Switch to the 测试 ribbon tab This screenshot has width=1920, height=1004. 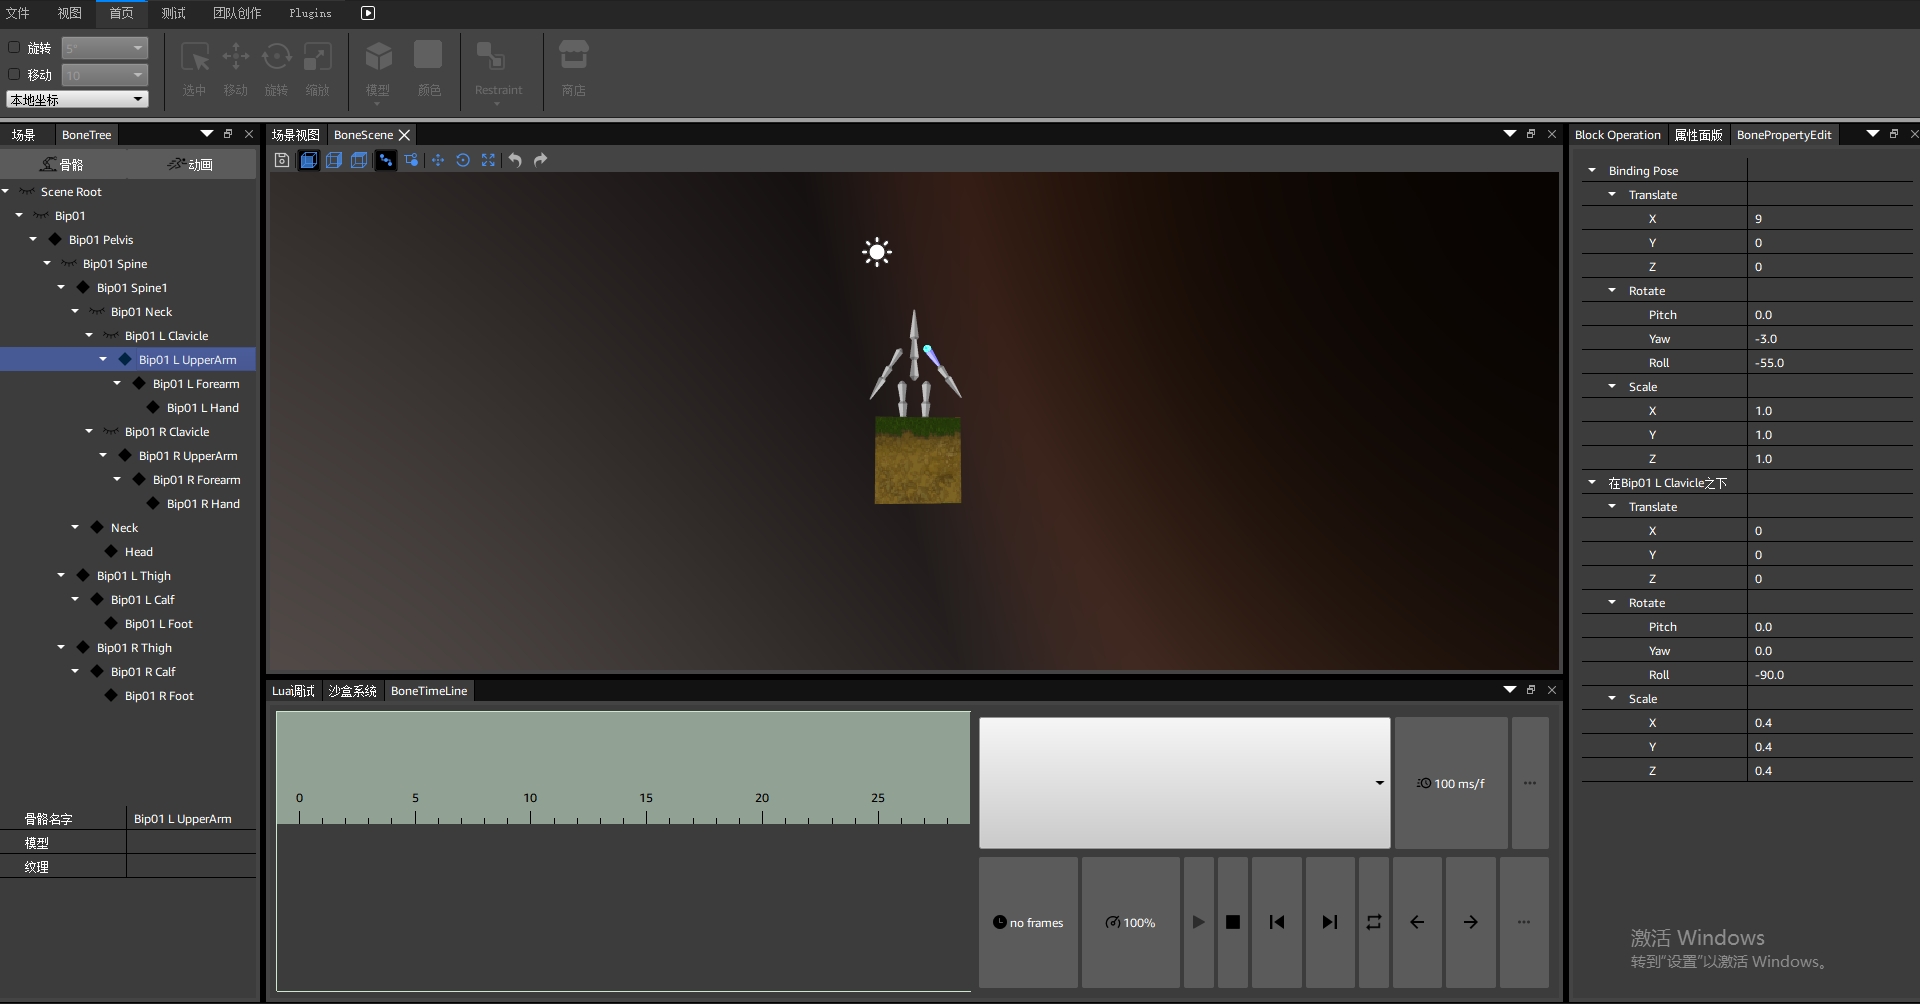click(174, 13)
